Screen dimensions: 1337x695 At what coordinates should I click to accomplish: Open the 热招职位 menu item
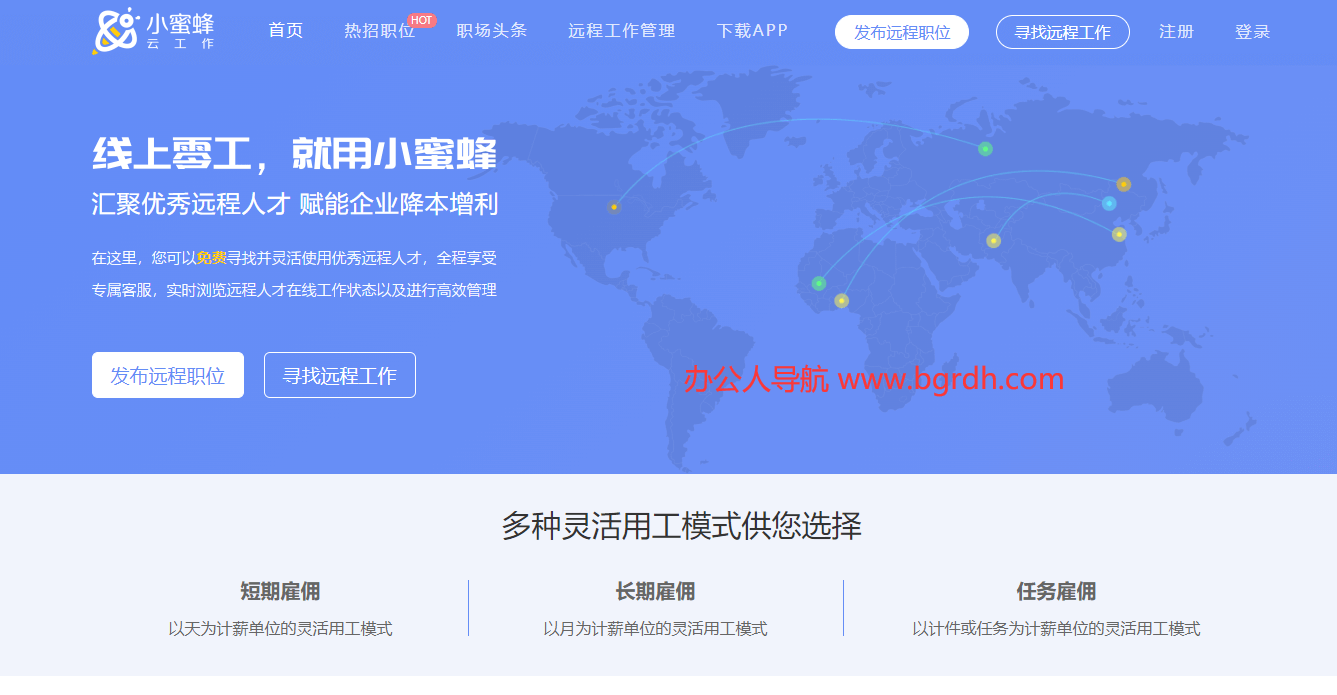(379, 31)
